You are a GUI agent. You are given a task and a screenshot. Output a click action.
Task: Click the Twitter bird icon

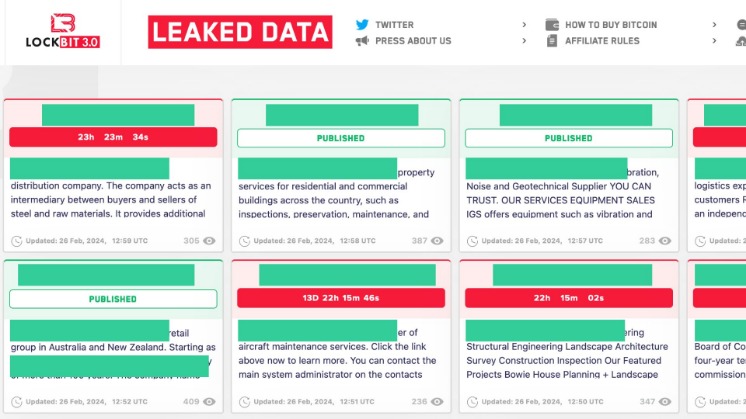click(362, 24)
